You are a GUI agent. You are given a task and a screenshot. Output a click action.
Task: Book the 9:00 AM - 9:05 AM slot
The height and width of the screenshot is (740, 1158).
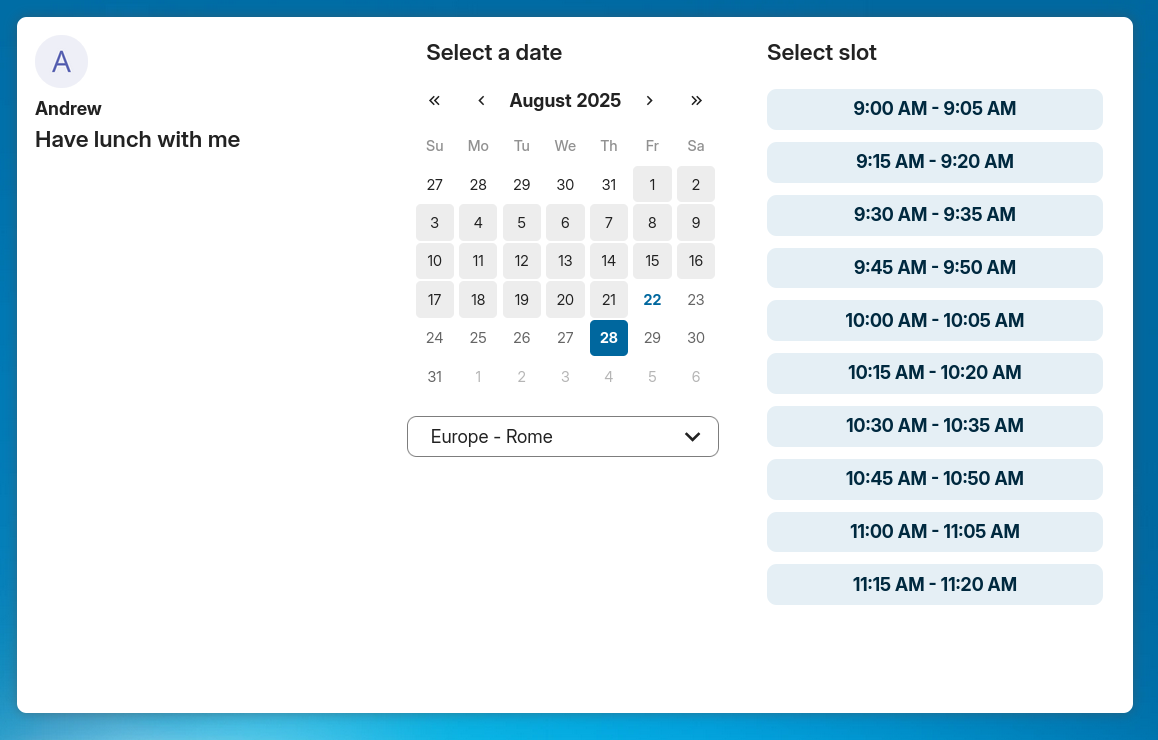pyautogui.click(x=934, y=109)
